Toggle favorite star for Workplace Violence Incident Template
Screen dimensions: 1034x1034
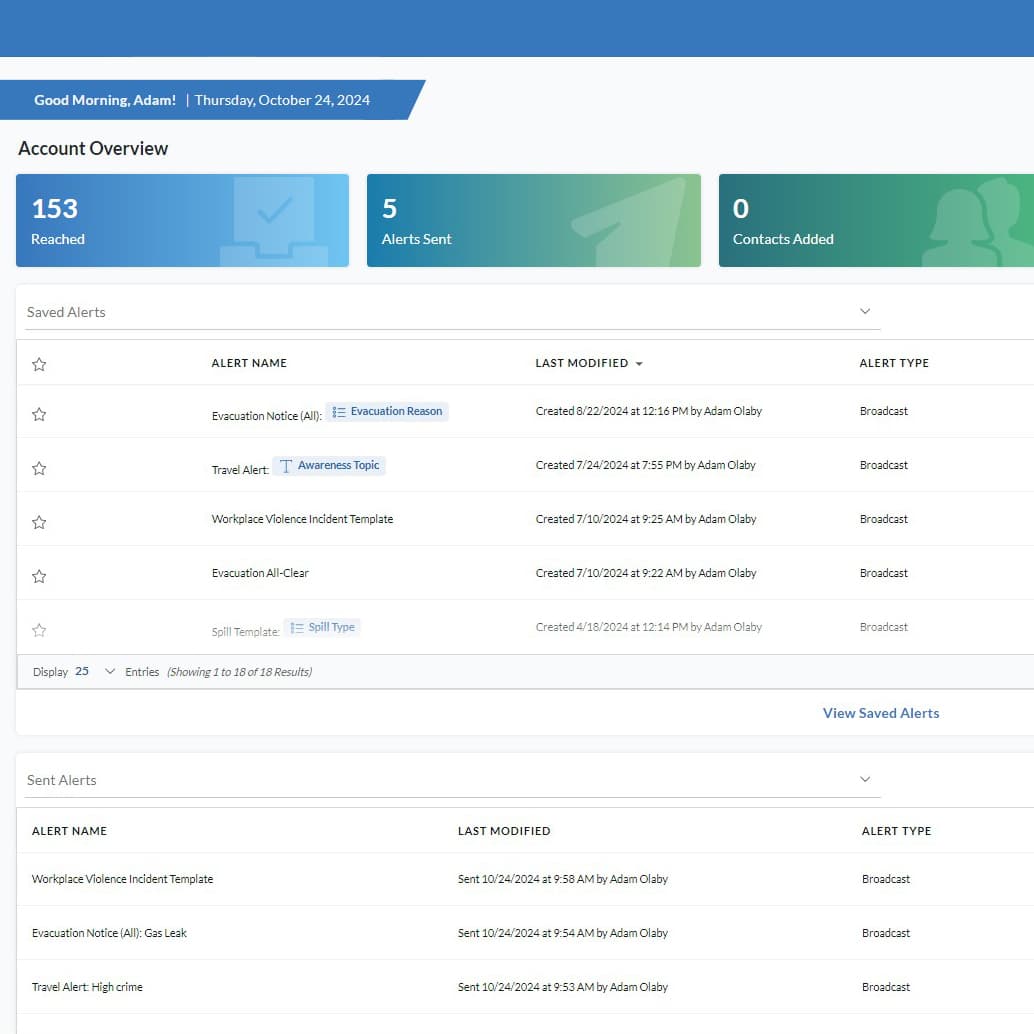pyautogui.click(x=39, y=522)
